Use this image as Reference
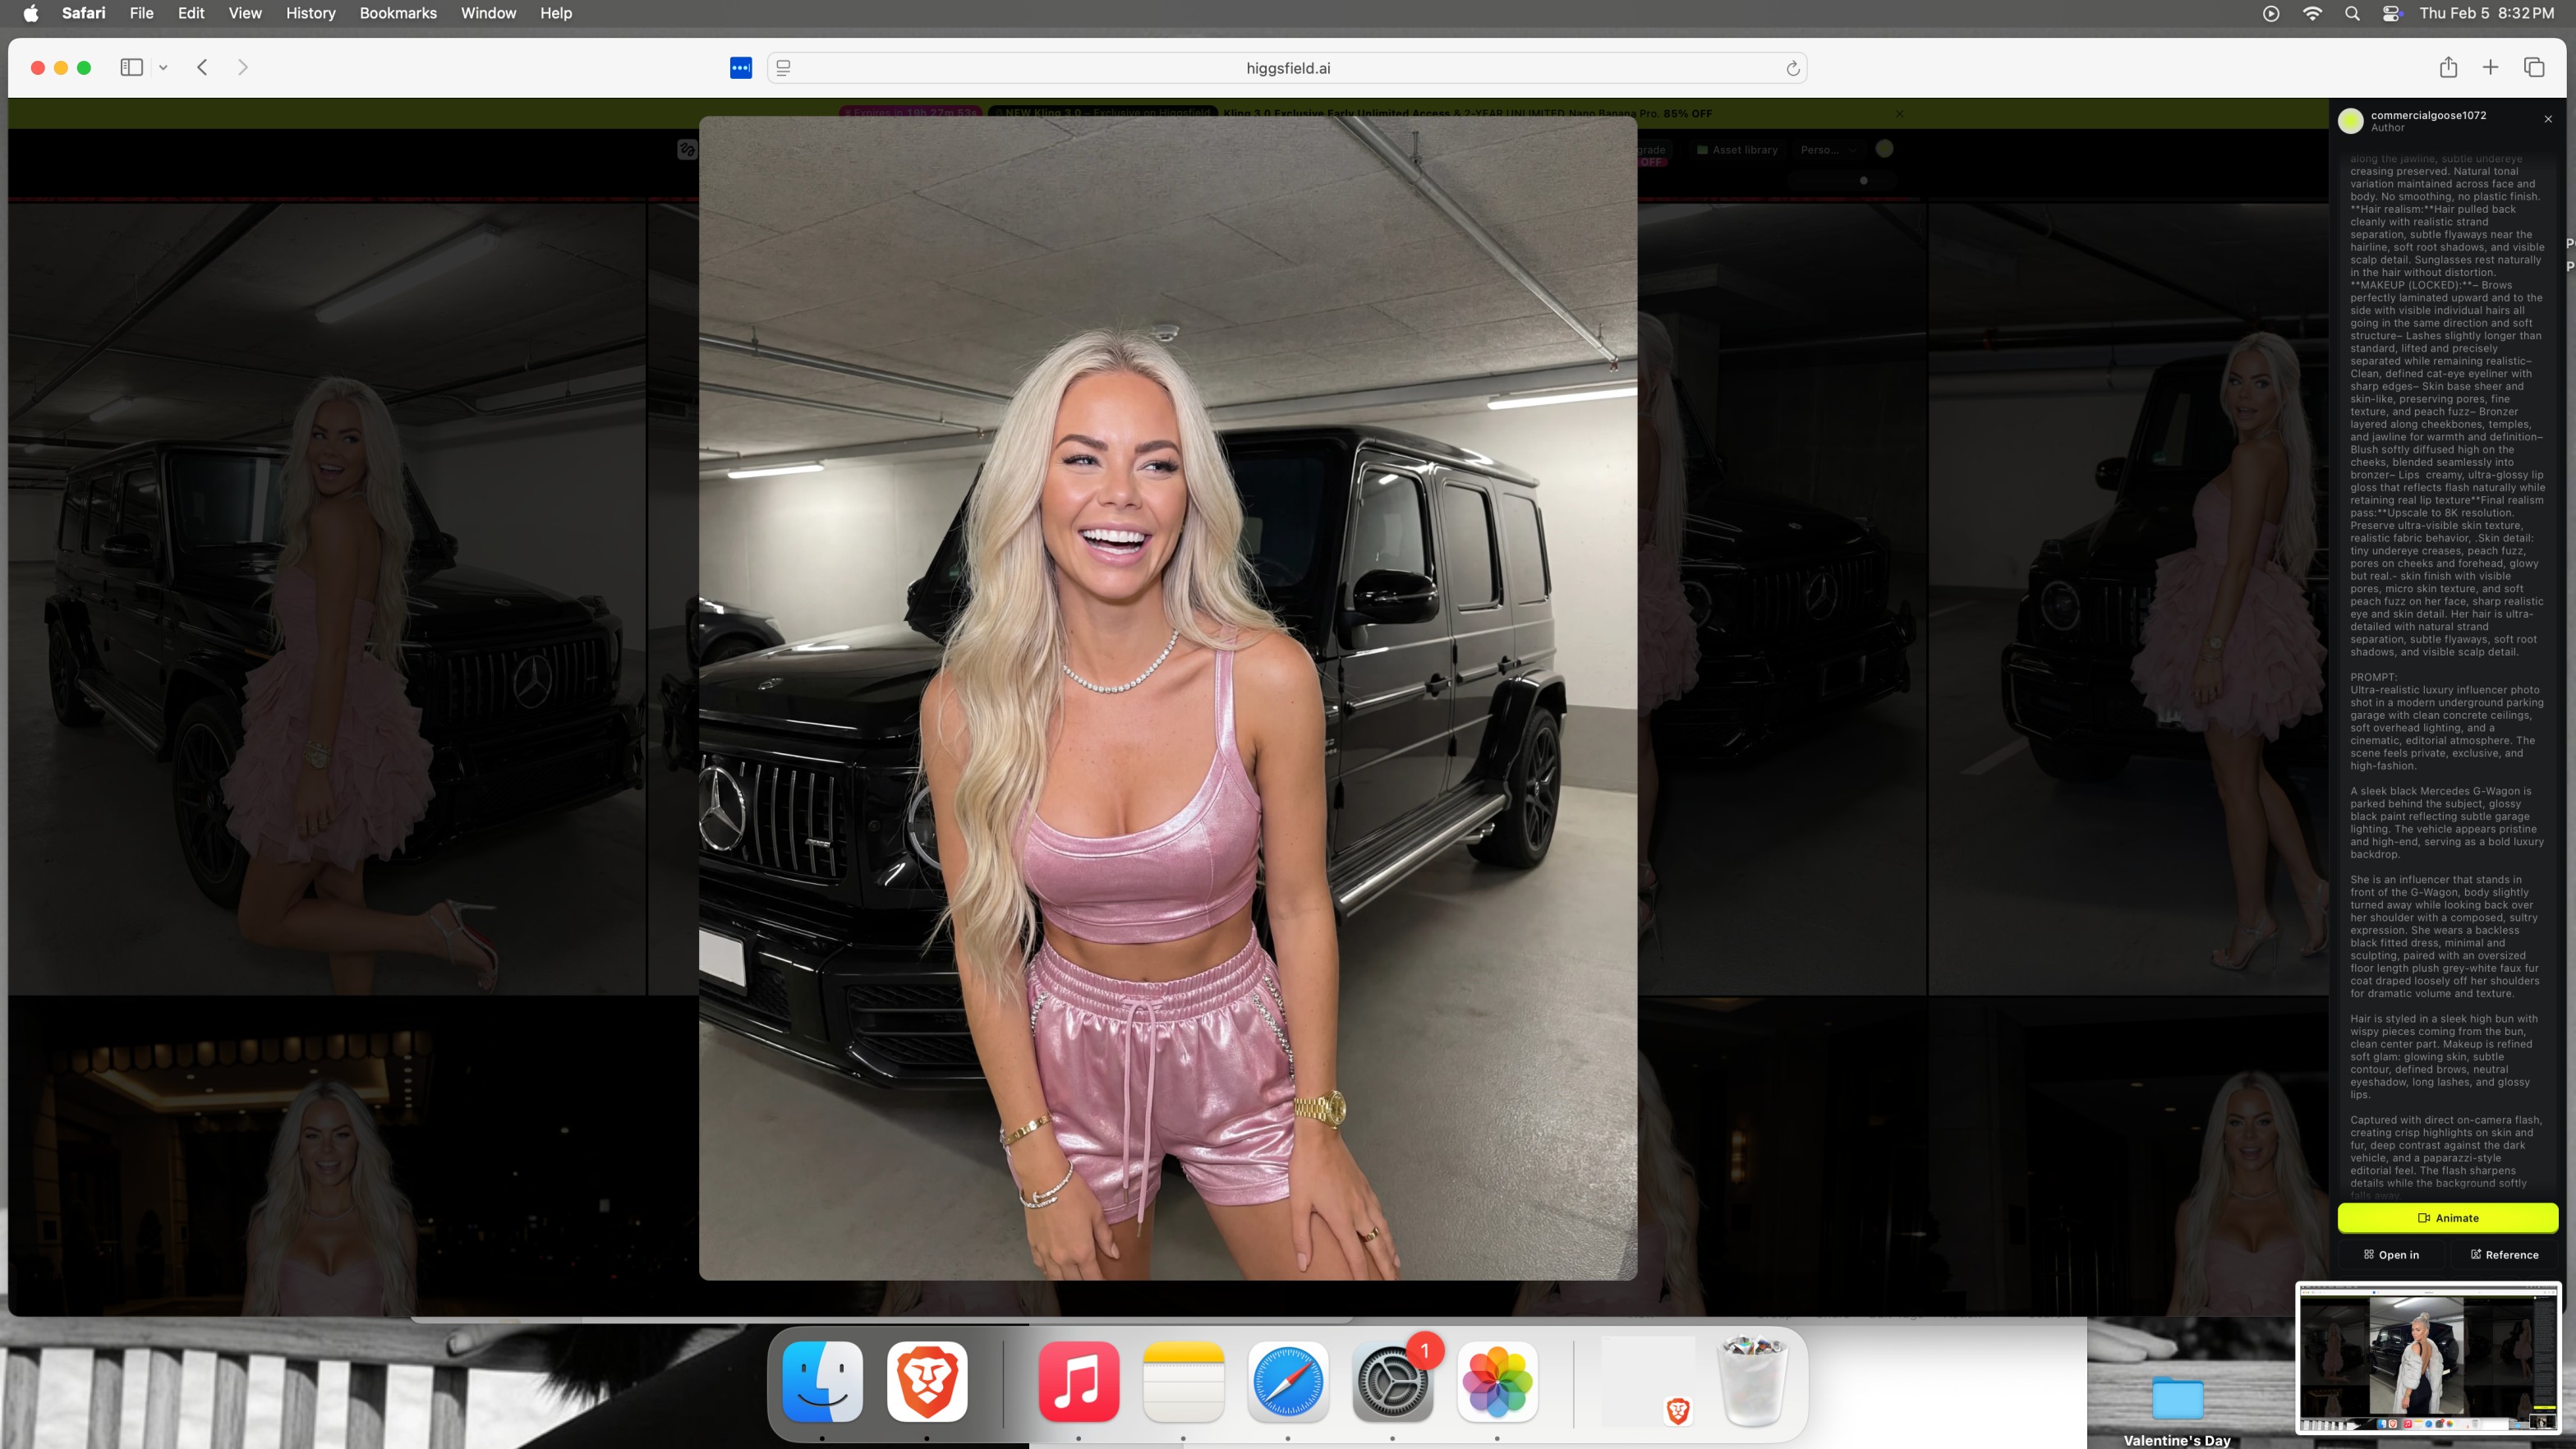 (x=2504, y=1254)
